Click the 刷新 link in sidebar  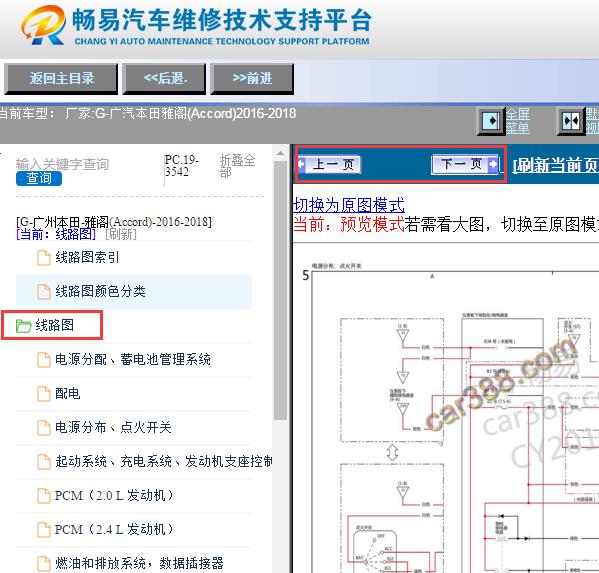[120, 234]
